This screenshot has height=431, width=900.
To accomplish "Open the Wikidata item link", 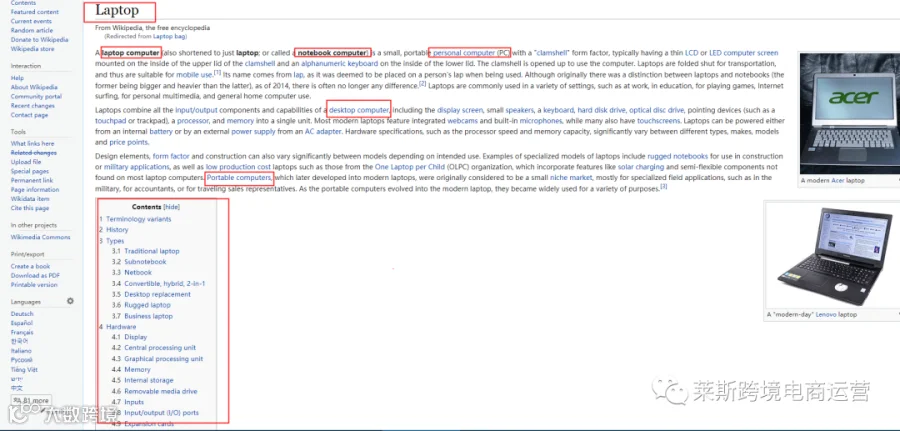I will pyautogui.click(x=30, y=199).
